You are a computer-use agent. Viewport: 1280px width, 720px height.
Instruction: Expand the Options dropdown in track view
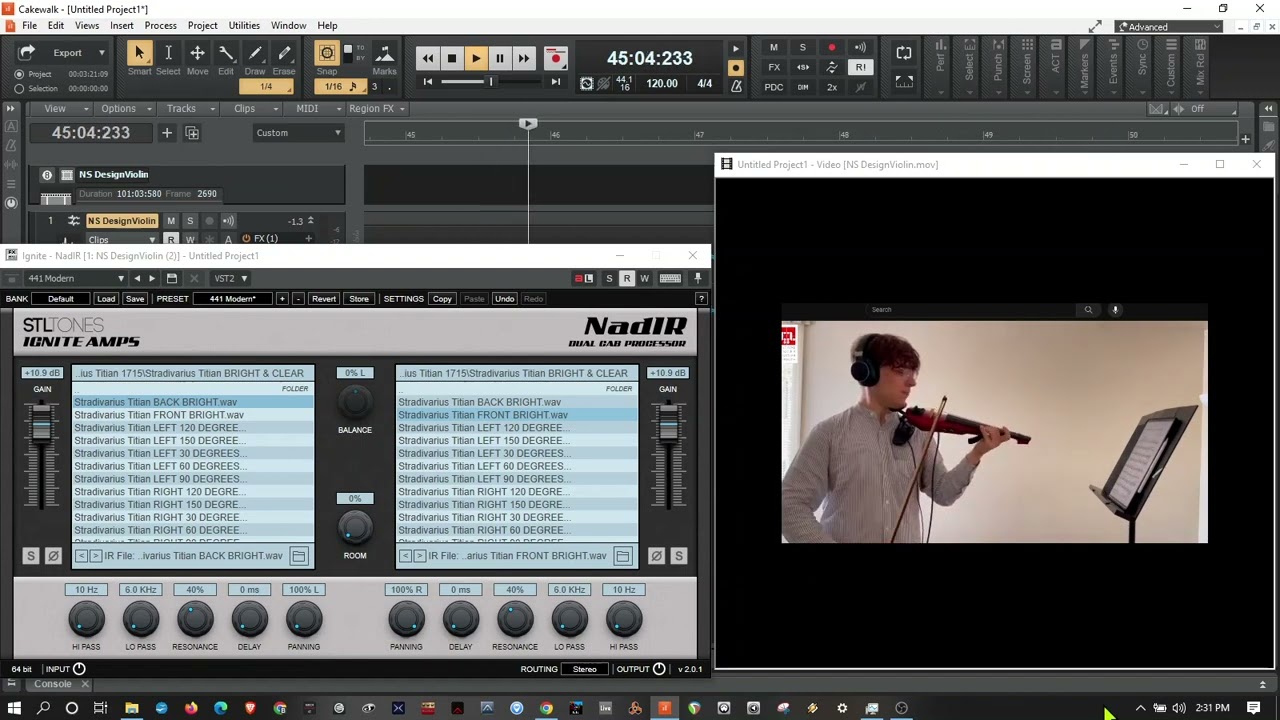125,108
